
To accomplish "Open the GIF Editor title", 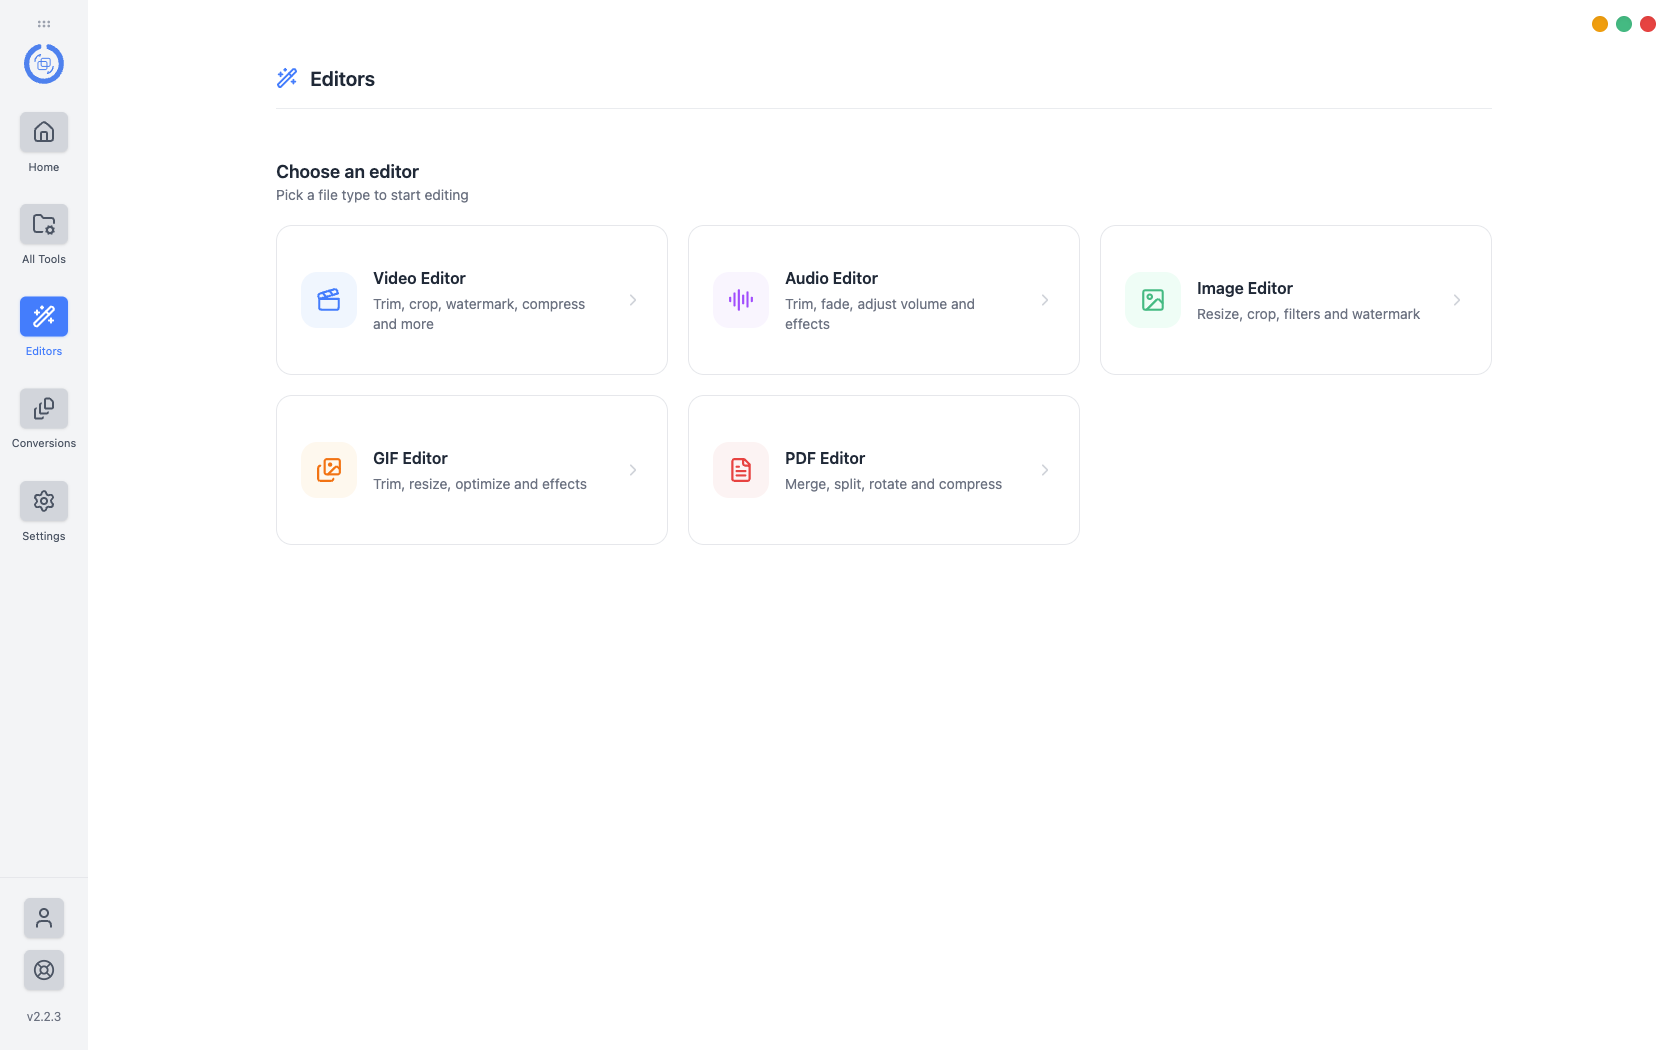I will click(x=410, y=458).
